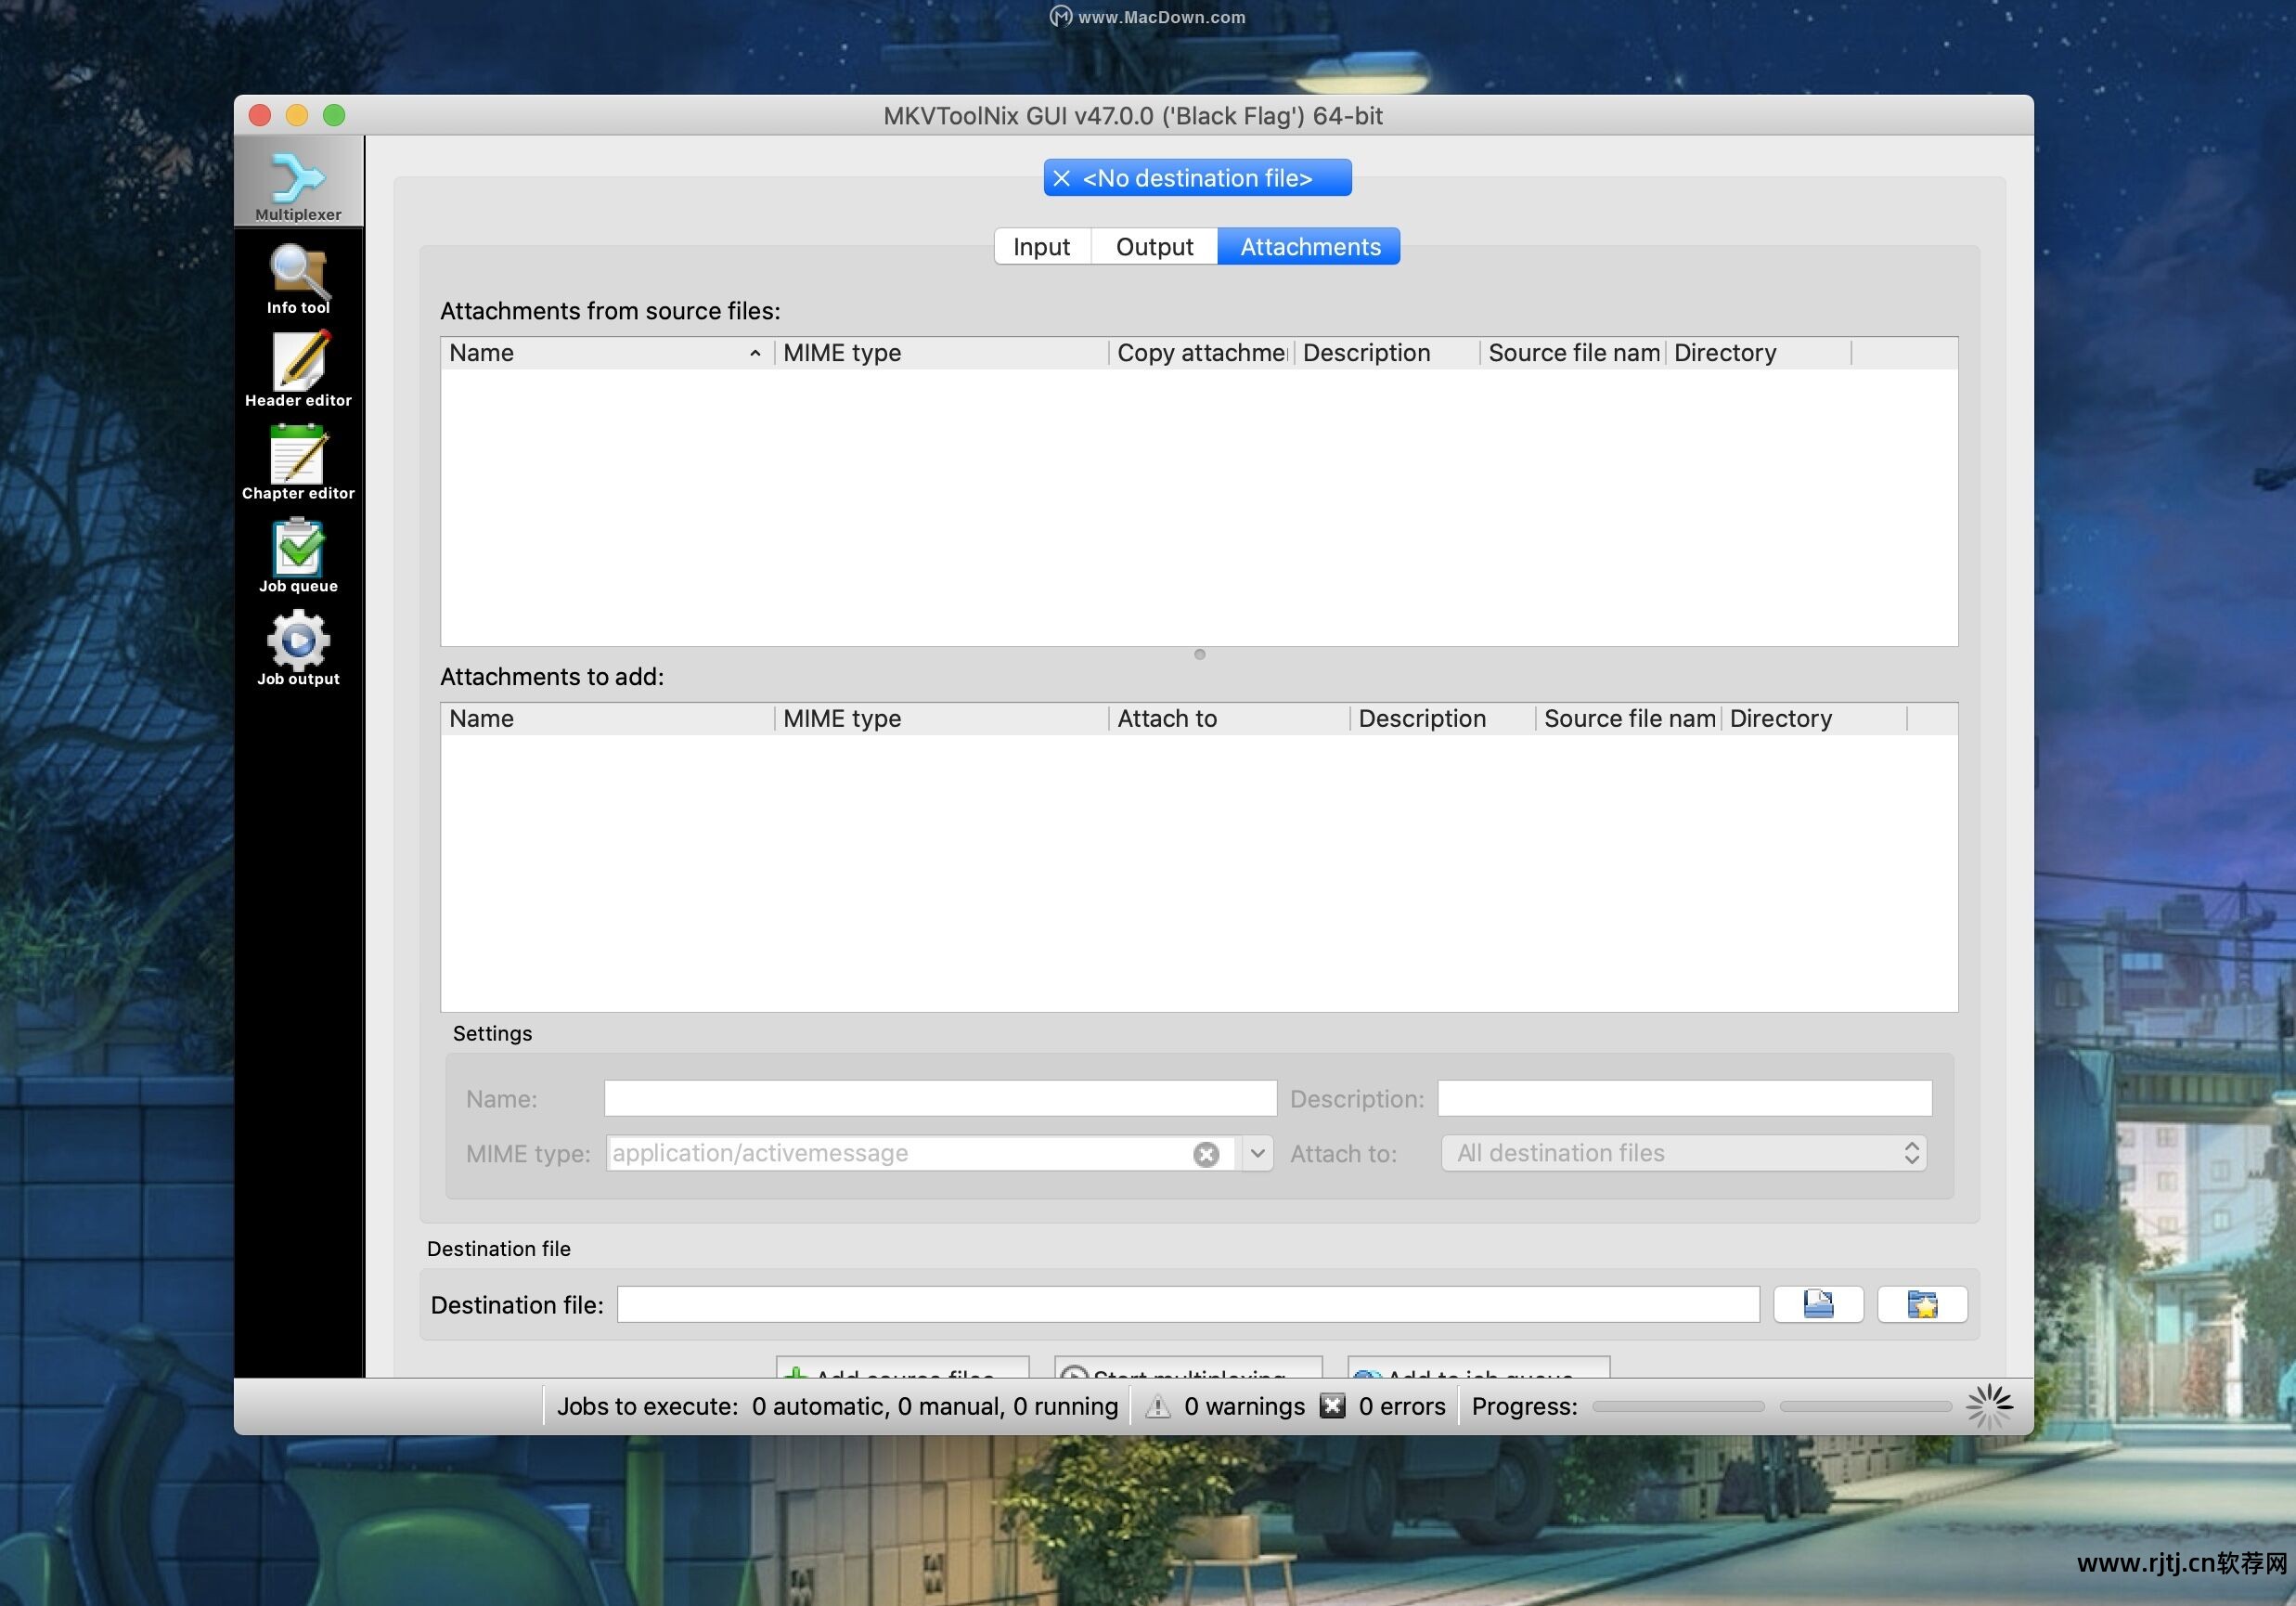Click Directory header in Attachments to add
Viewport: 2296px width, 1606px height.
(1814, 719)
